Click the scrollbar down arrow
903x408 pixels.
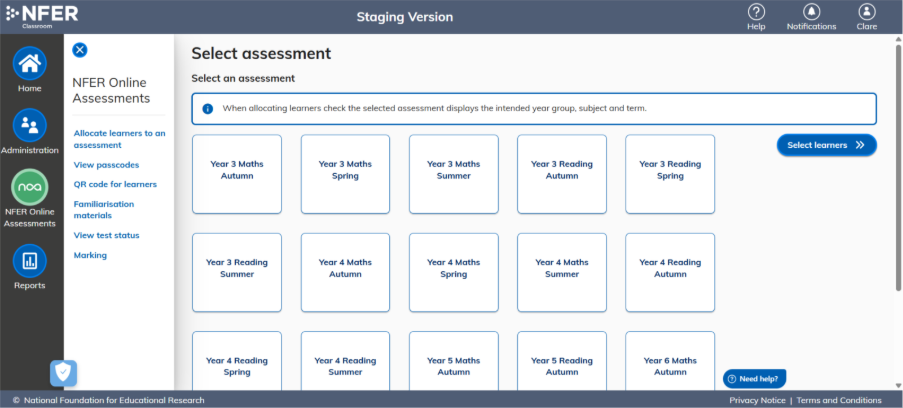(898, 385)
